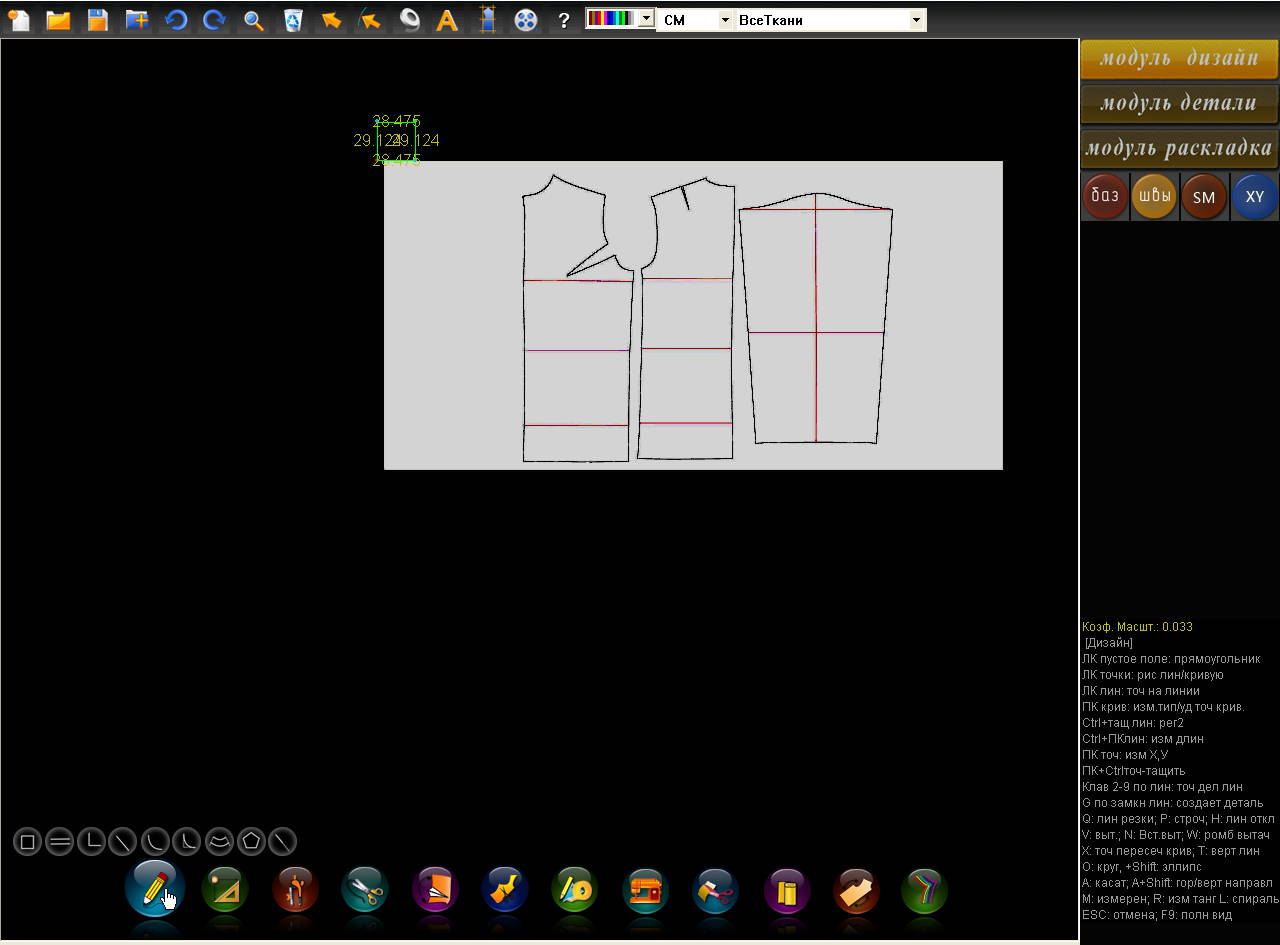This screenshot has height=945, width=1280.
Task: Click the magnifier zoom icon in toolbar
Action: coord(254,20)
